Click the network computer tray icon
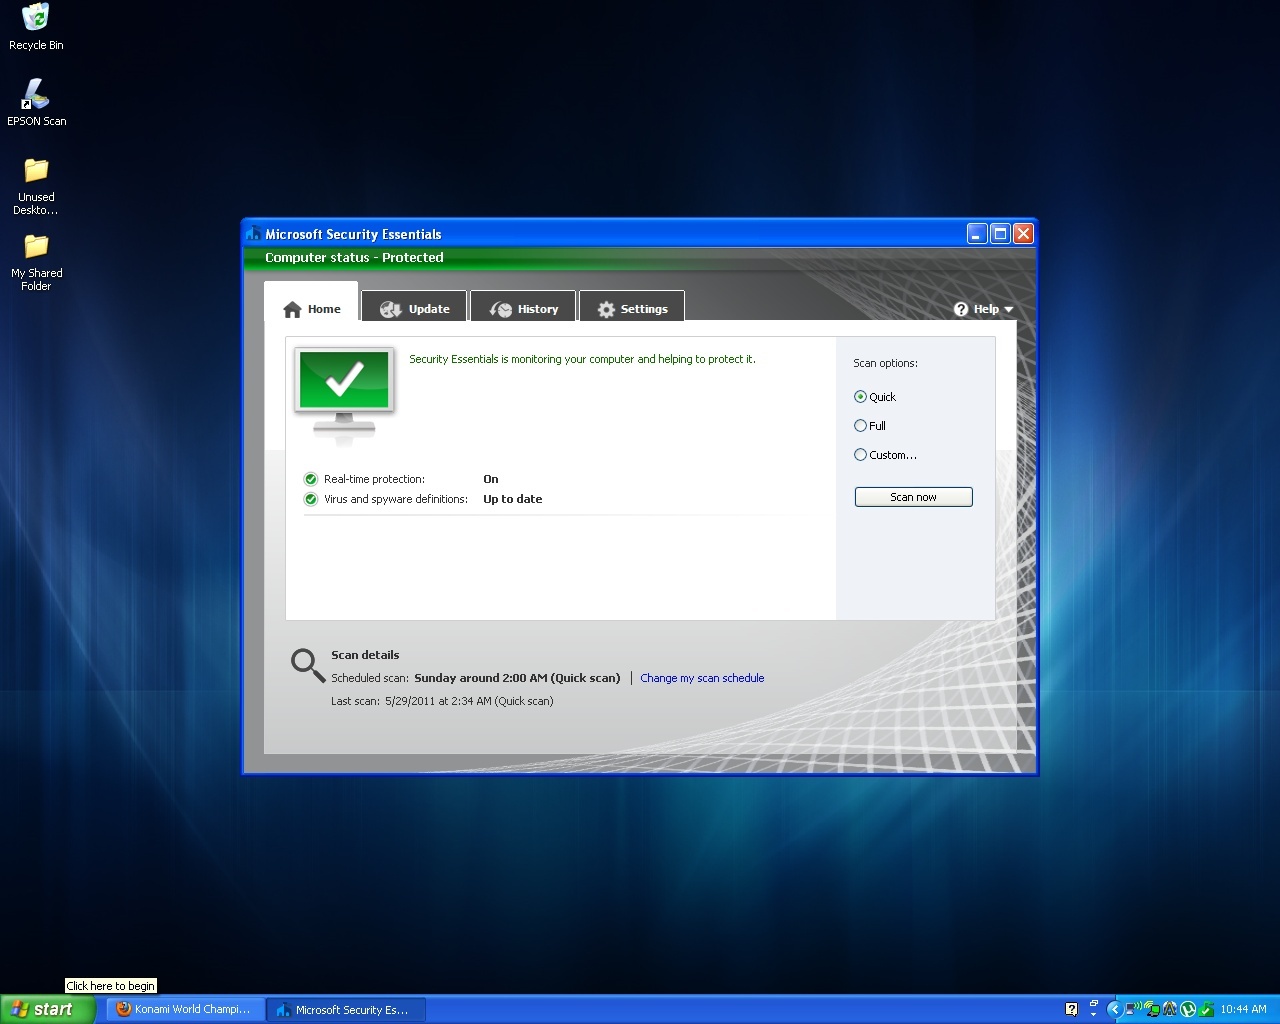This screenshot has width=1280, height=1024. click(x=1152, y=1009)
